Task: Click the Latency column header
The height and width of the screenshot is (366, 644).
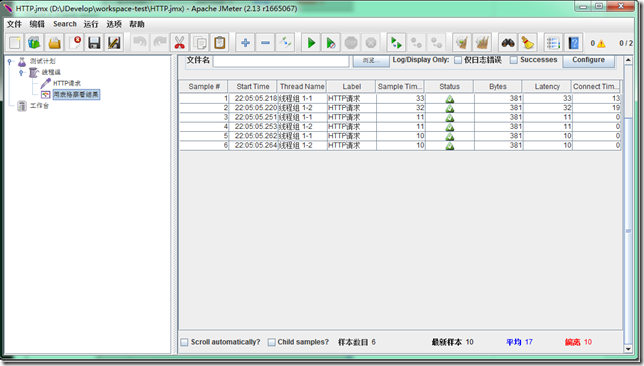Action: (547, 87)
